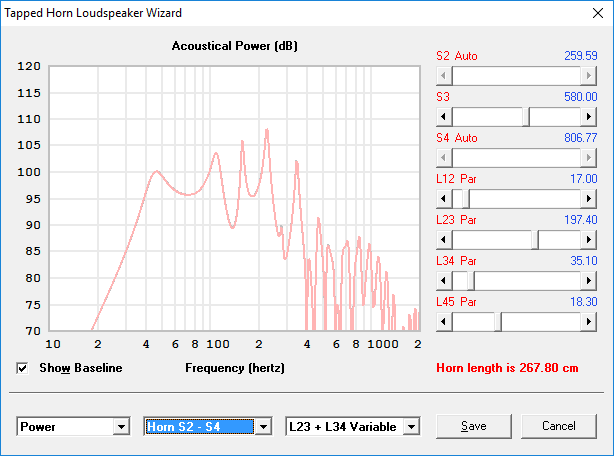Image resolution: width=614 pixels, height=456 pixels.
Task: Click the L45 slider left arrow
Action: [x=444, y=322]
